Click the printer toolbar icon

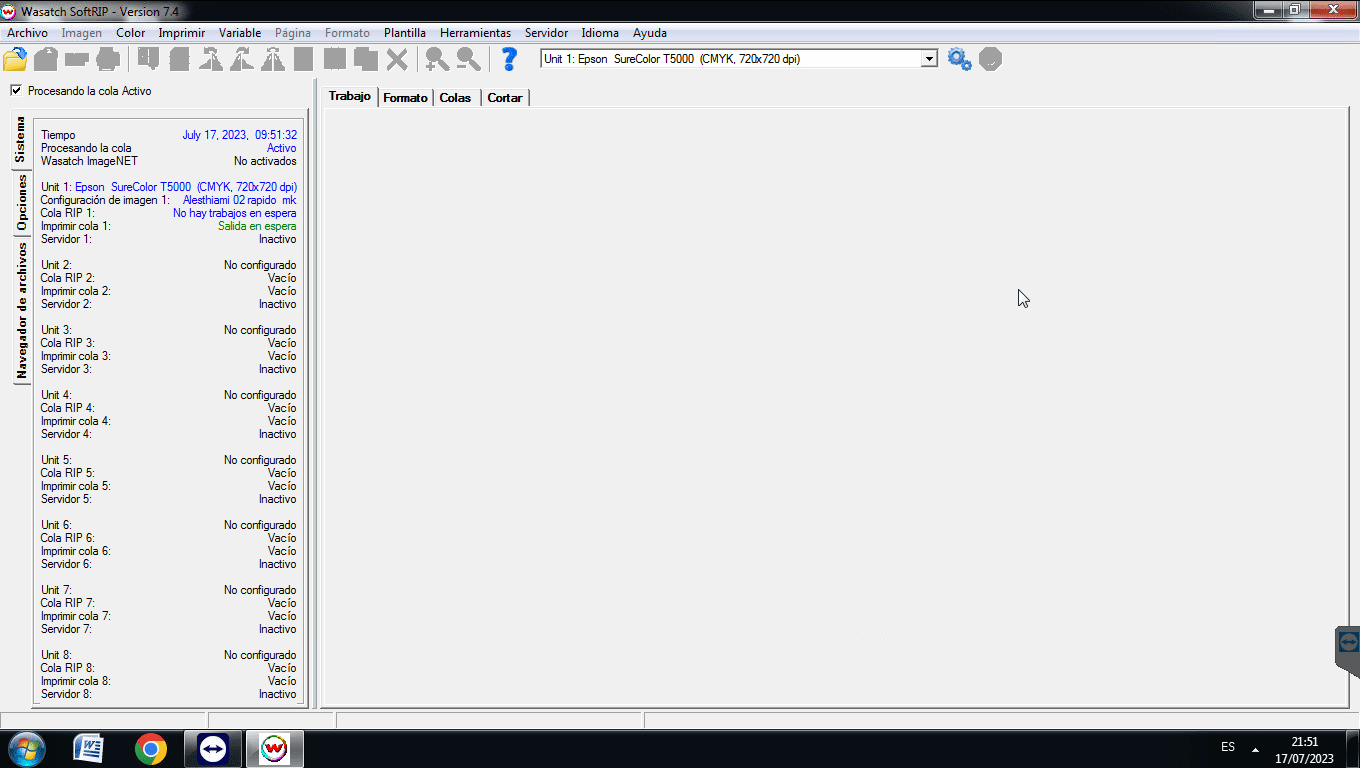pyautogui.click(x=108, y=59)
